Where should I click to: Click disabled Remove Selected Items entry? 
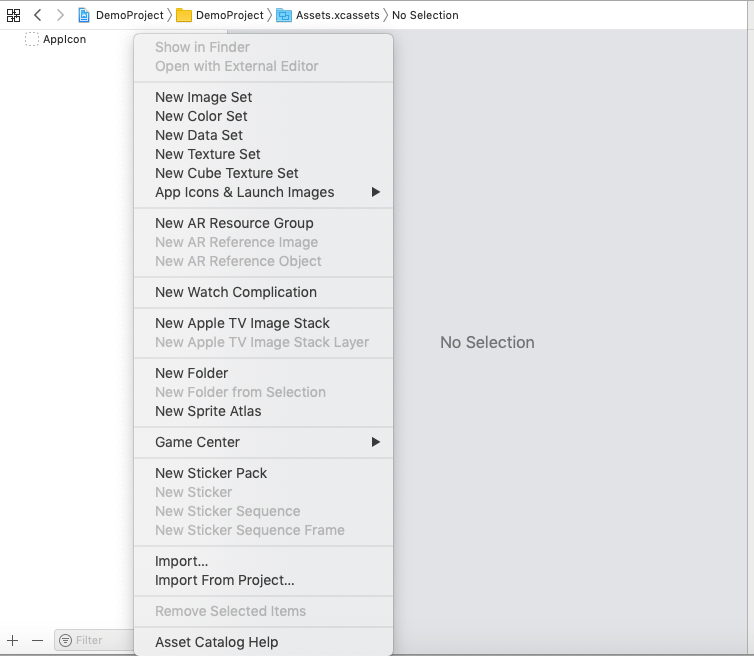pos(264,611)
